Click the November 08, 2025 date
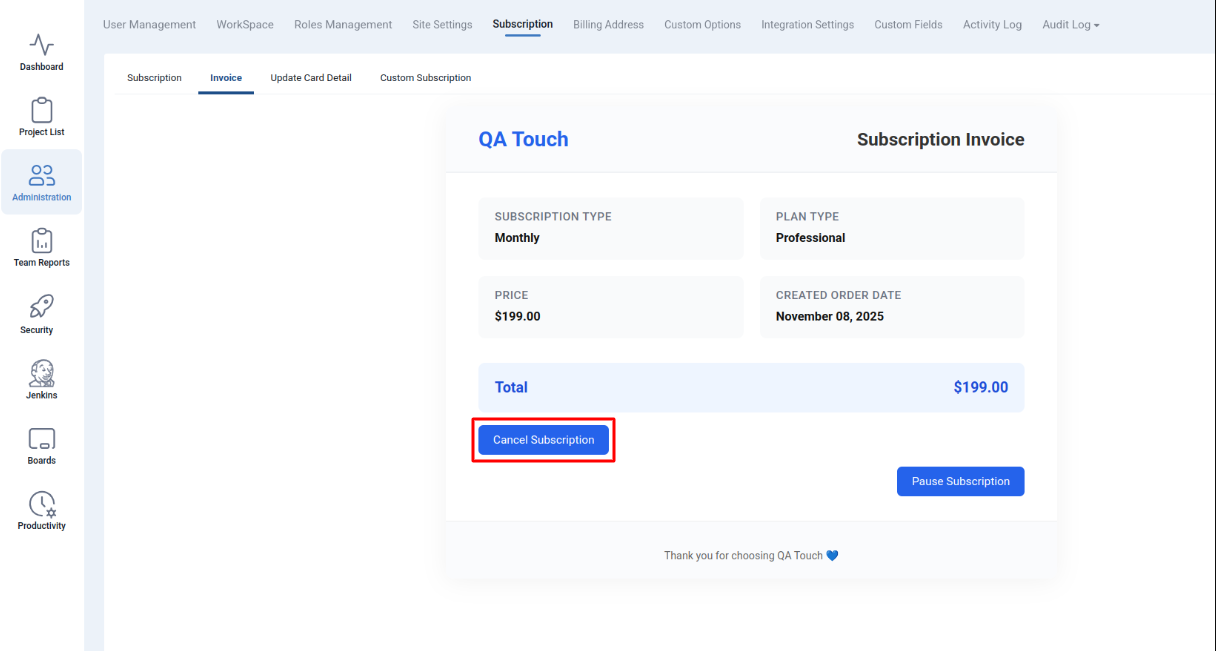1216x651 pixels. [x=829, y=317]
